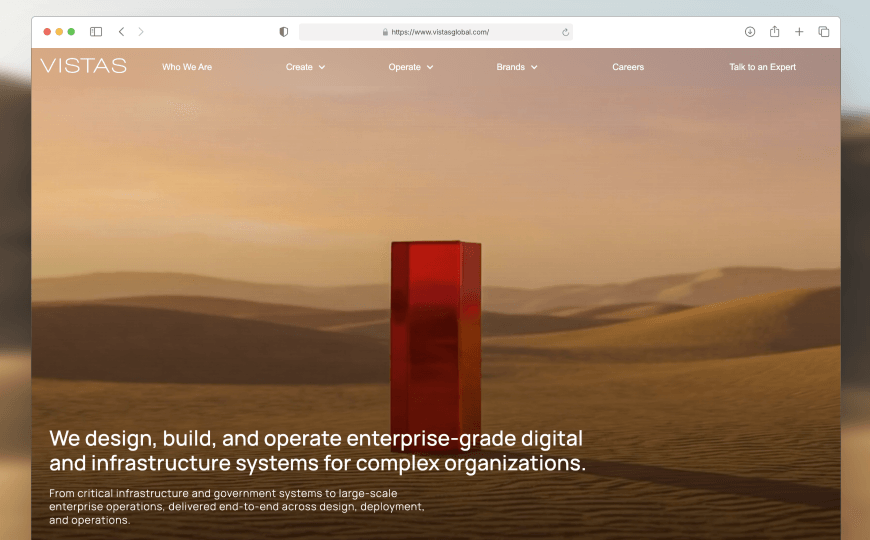Open the Share icon menu
The height and width of the screenshot is (540, 870).
pos(775,31)
